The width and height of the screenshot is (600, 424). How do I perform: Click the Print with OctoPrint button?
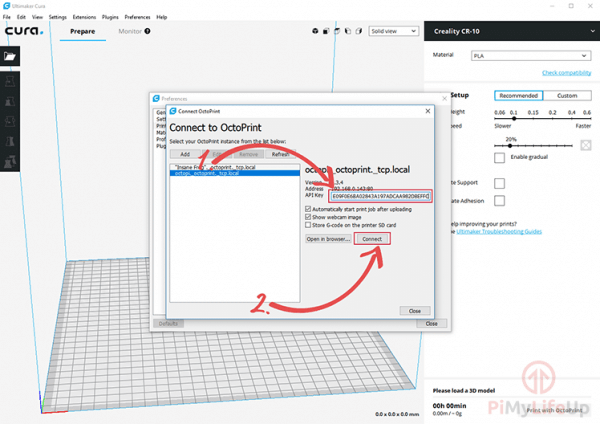pyautogui.click(x=554, y=410)
